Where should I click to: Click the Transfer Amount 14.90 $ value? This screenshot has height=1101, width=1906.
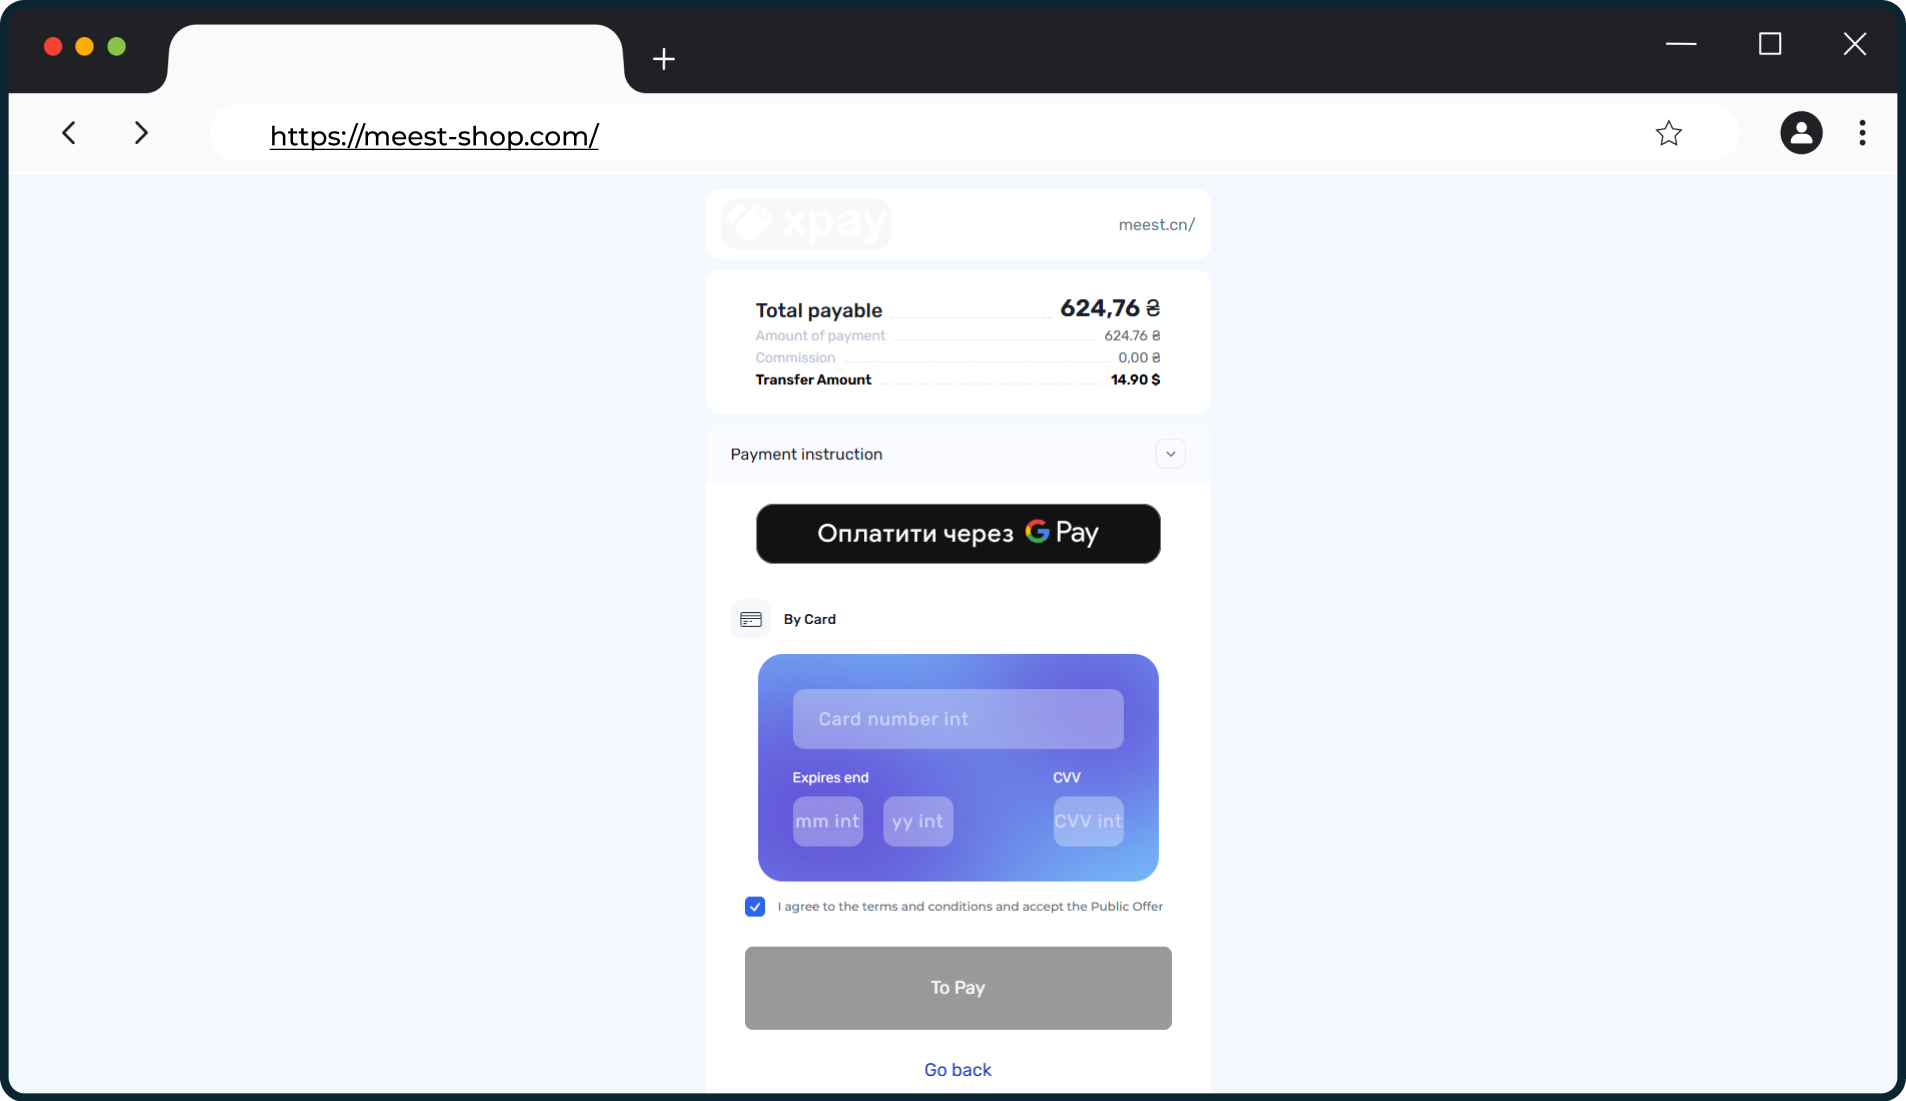[x=1136, y=380]
